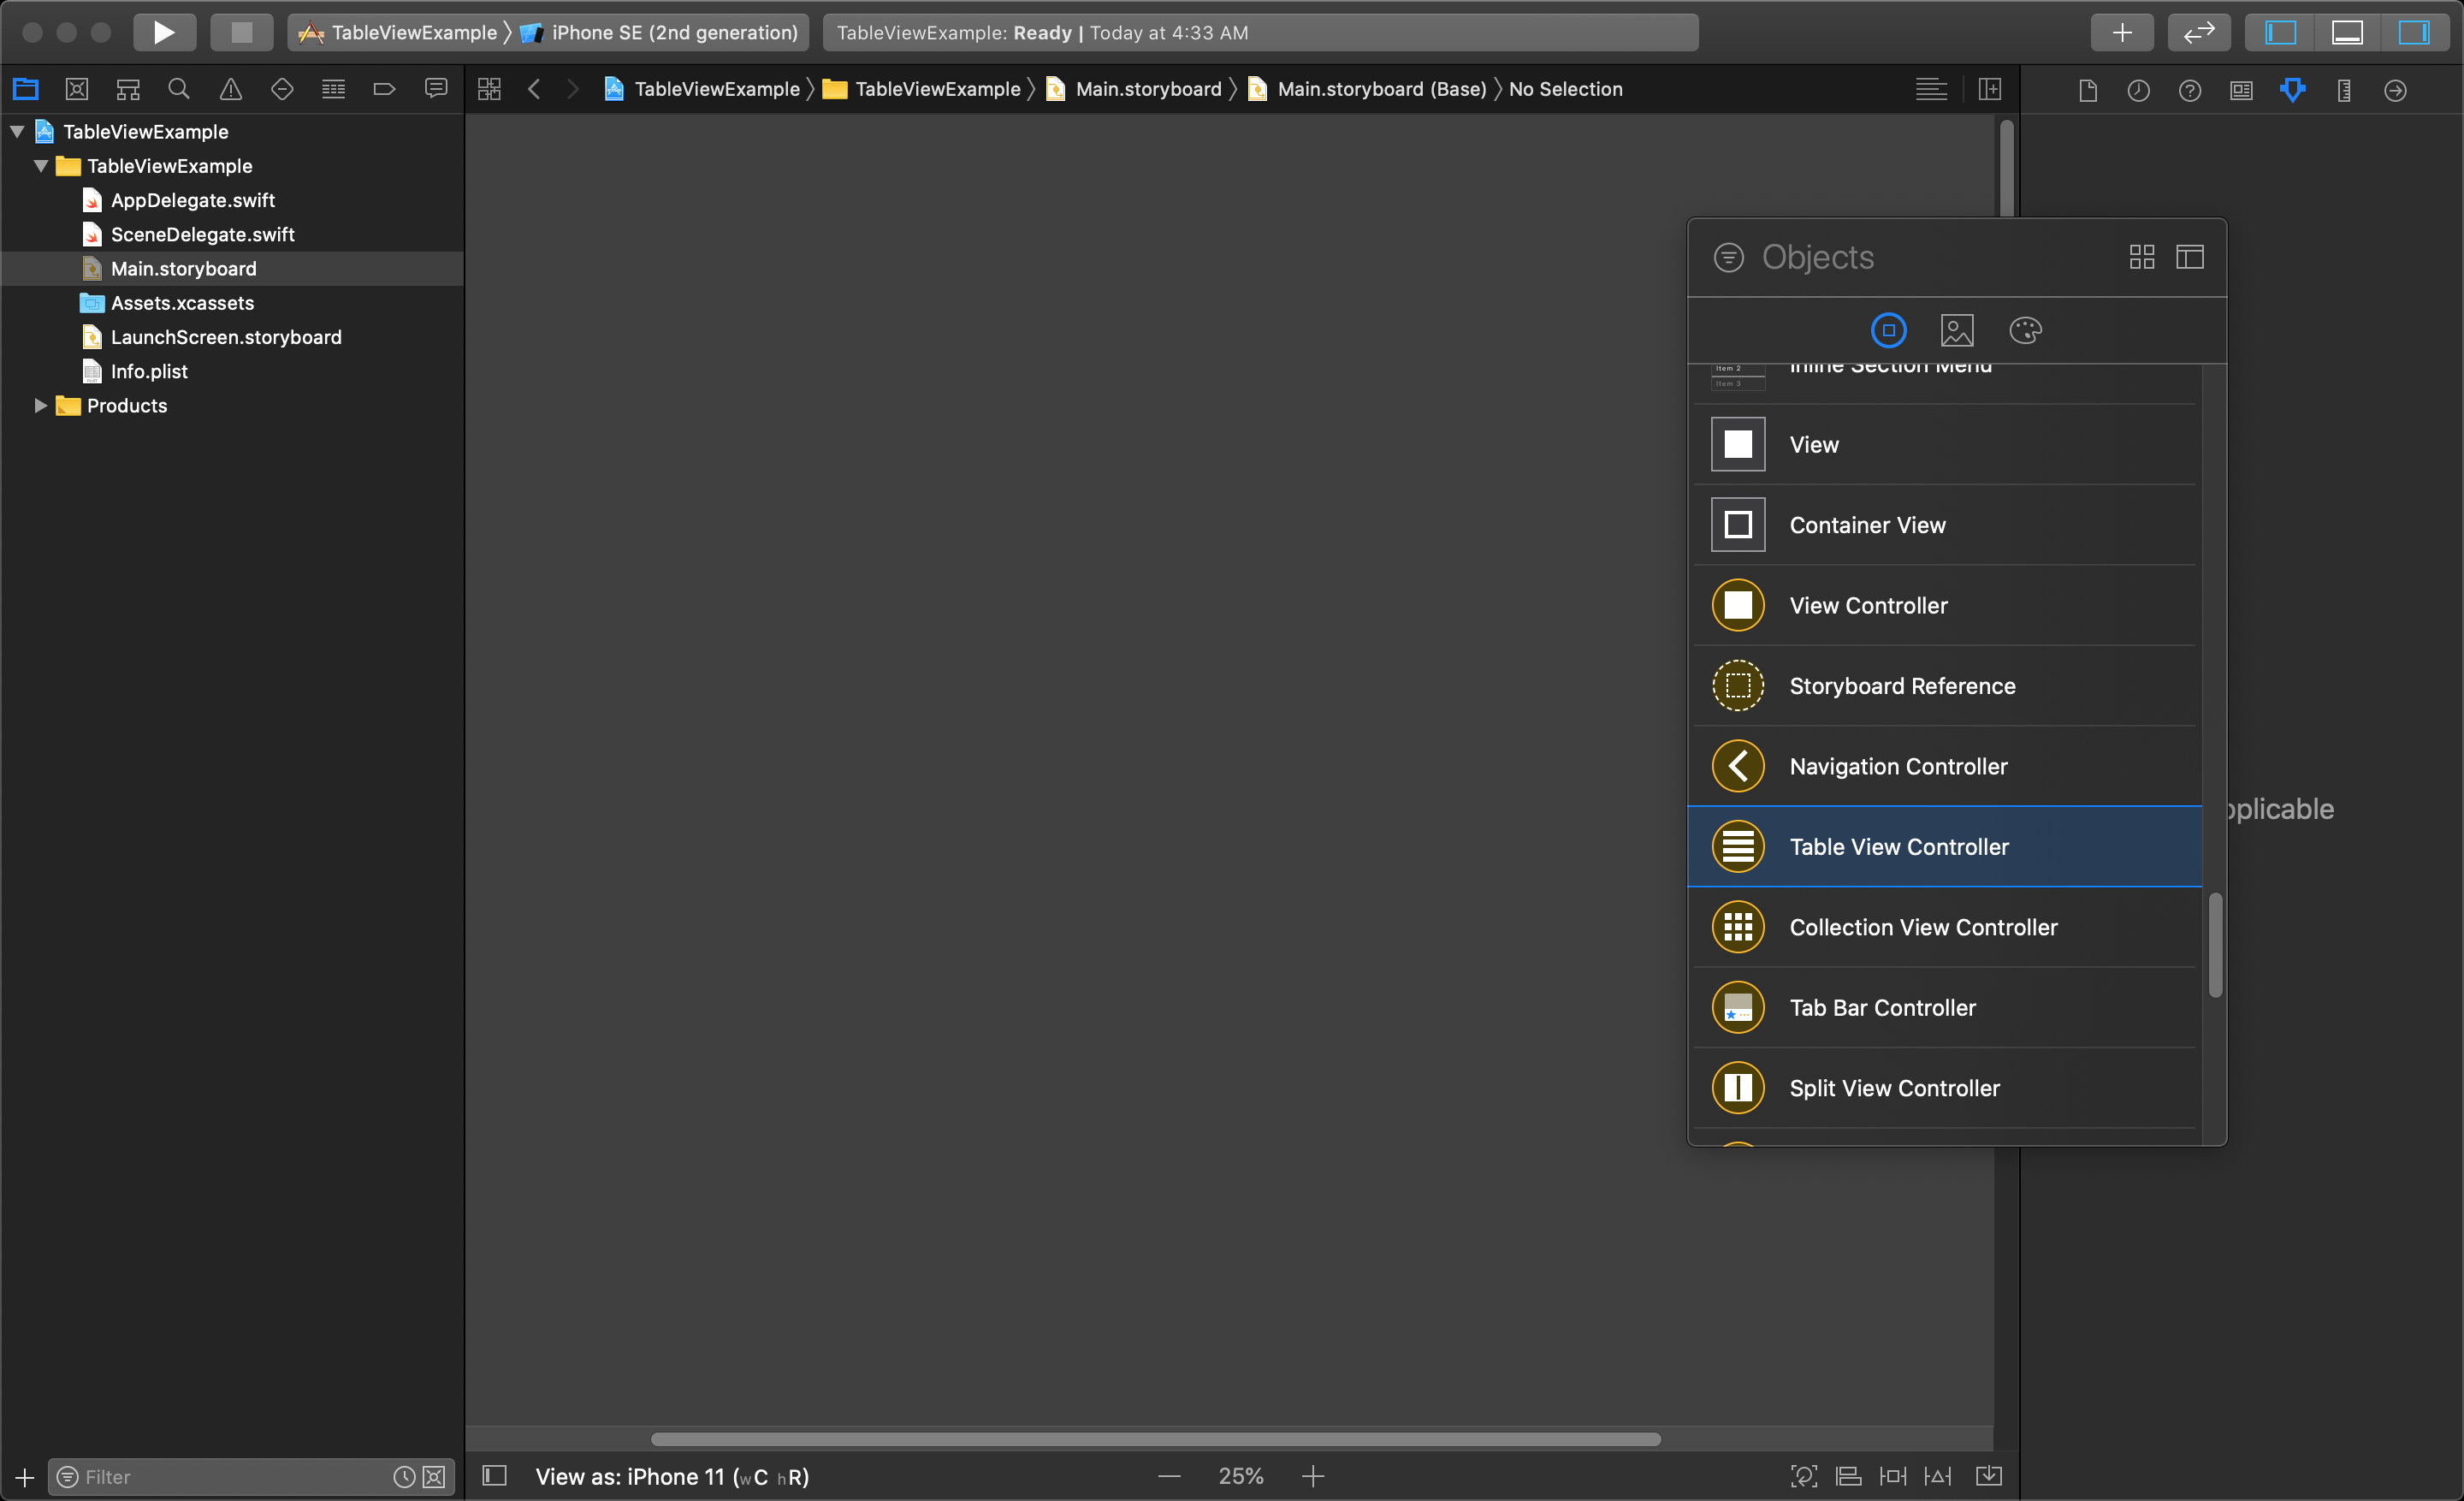The height and width of the screenshot is (1501, 2464).
Task: Select View Controller in the Objects library
Action: click(1945, 605)
